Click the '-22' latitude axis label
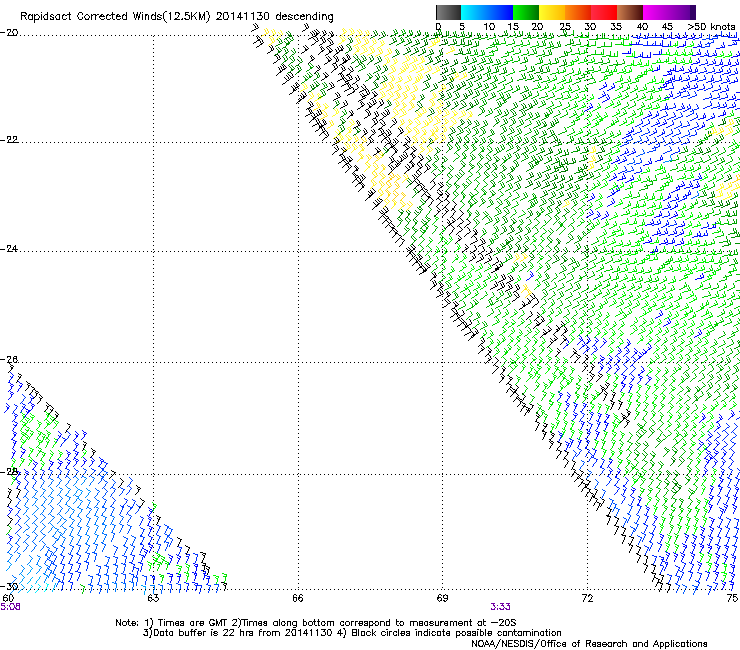740x650 pixels. [x=9, y=140]
